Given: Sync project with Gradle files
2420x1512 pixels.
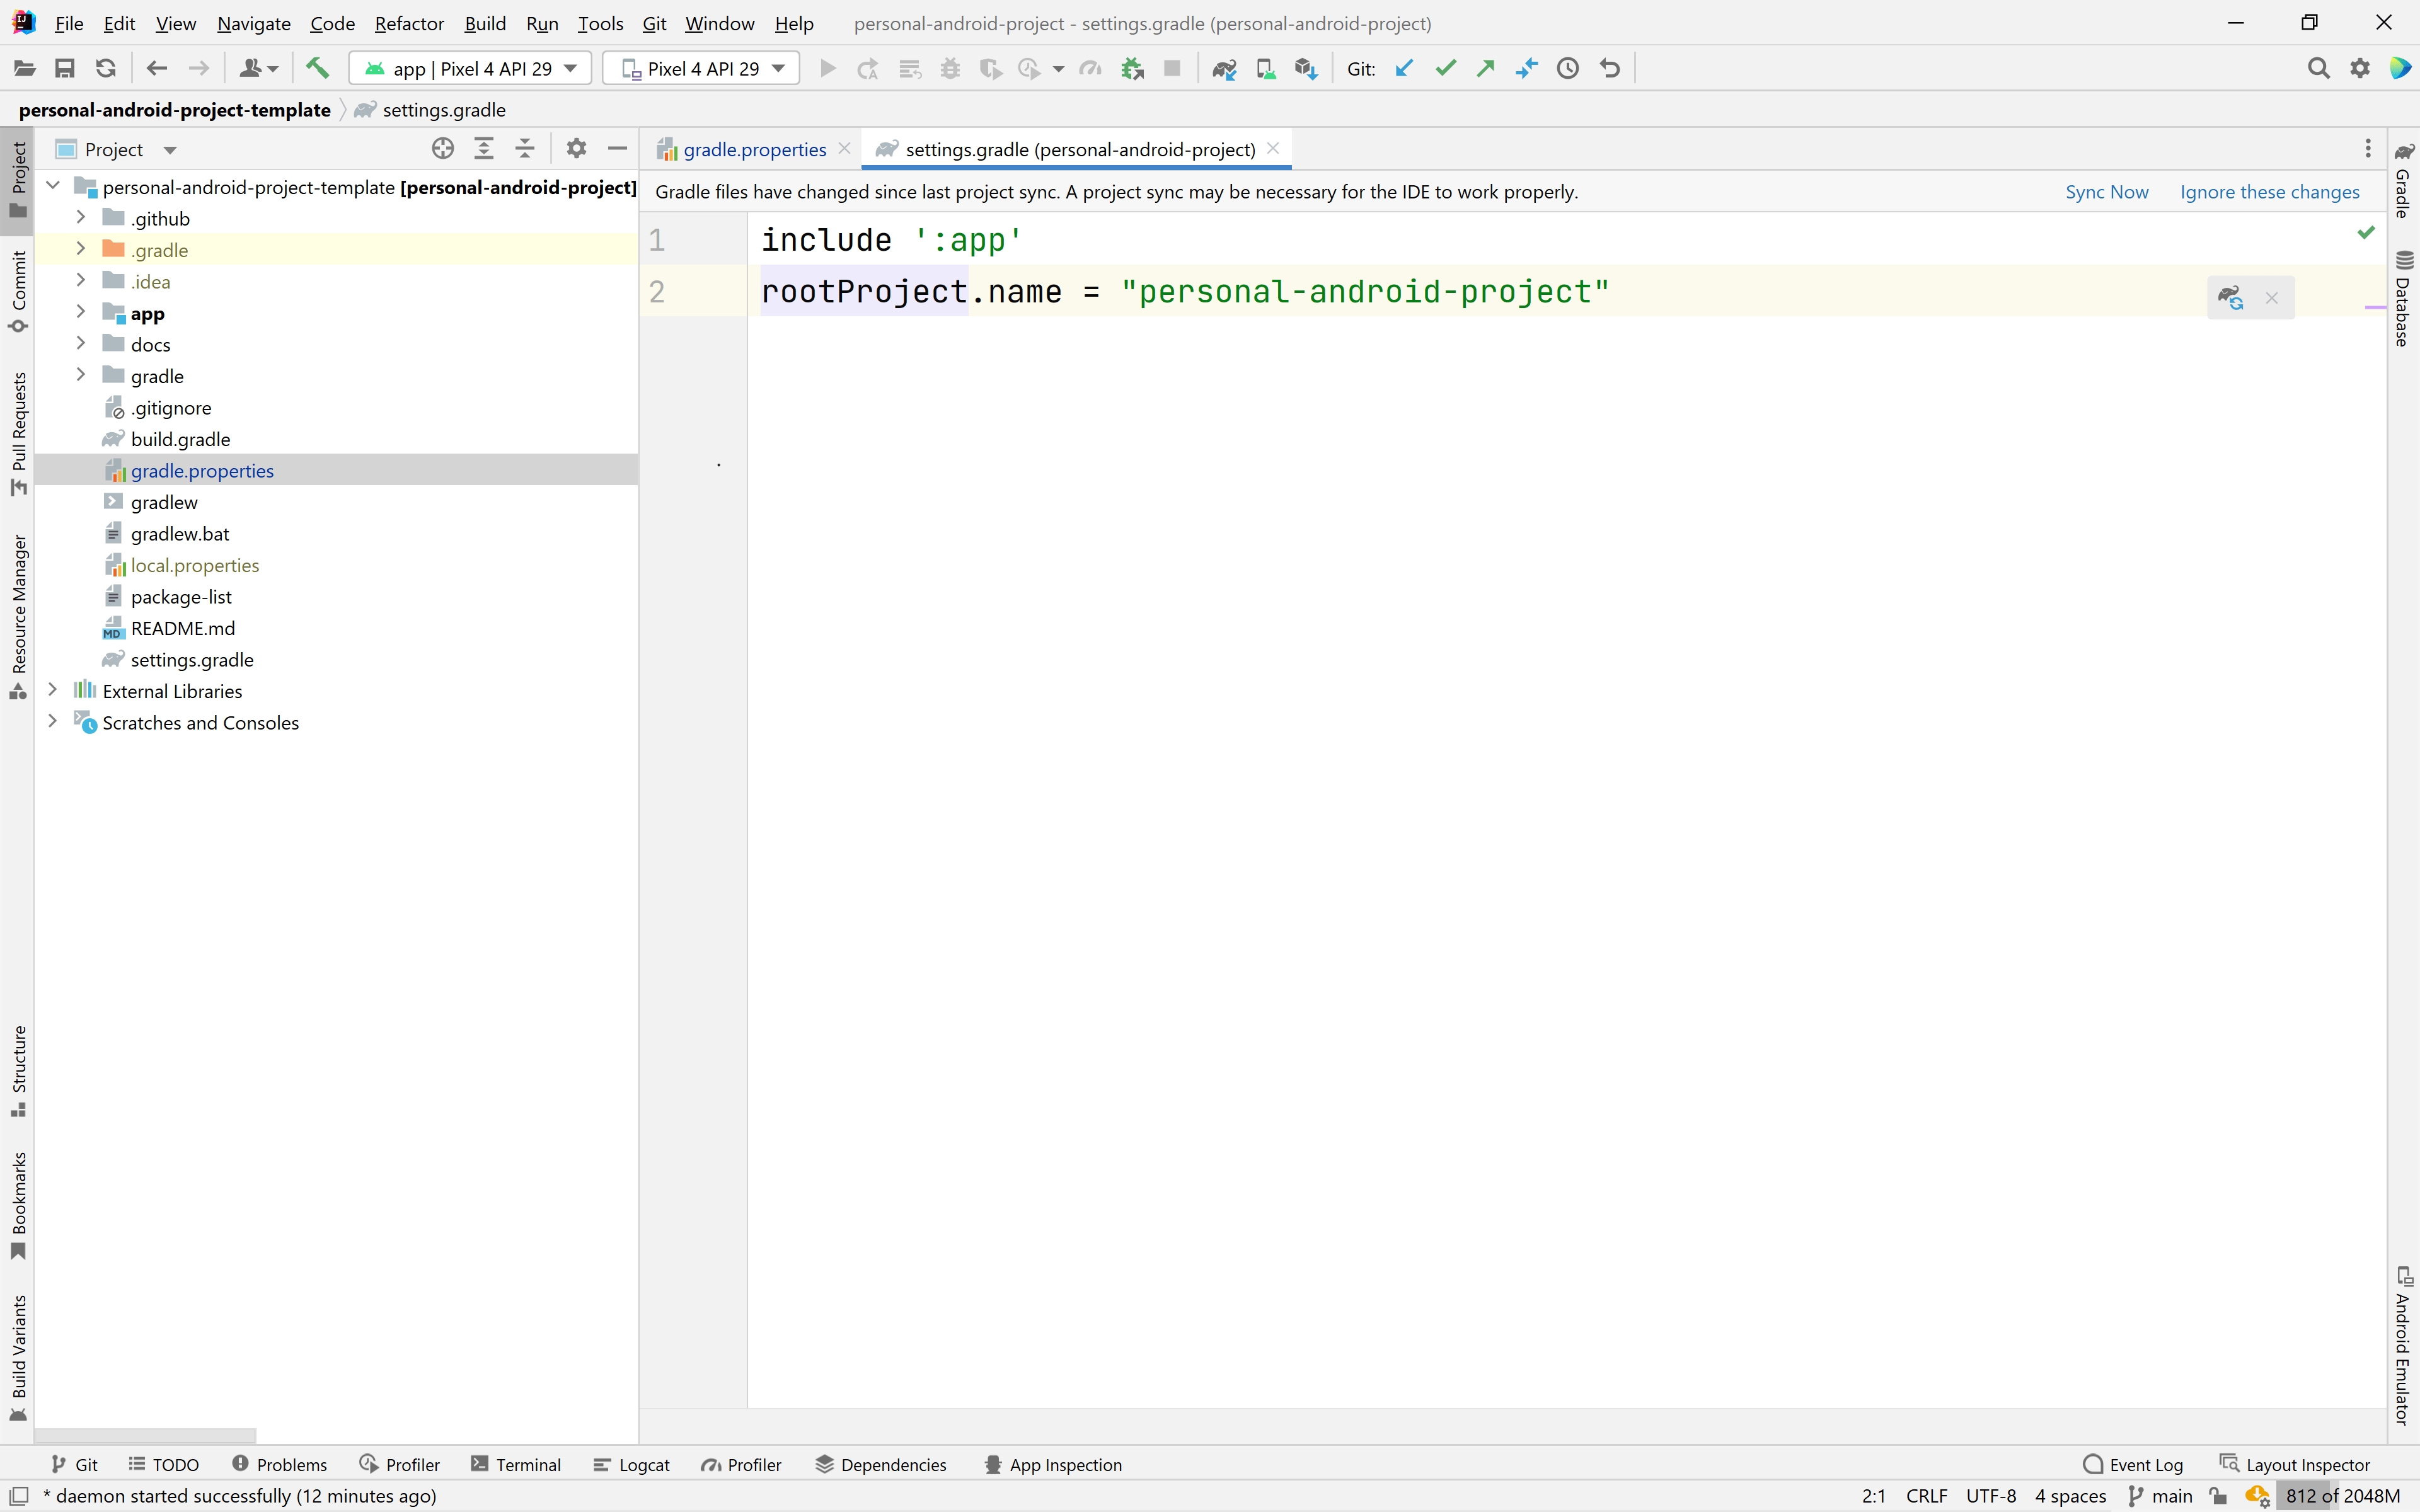Looking at the screenshot, I should click(1224, 68).
